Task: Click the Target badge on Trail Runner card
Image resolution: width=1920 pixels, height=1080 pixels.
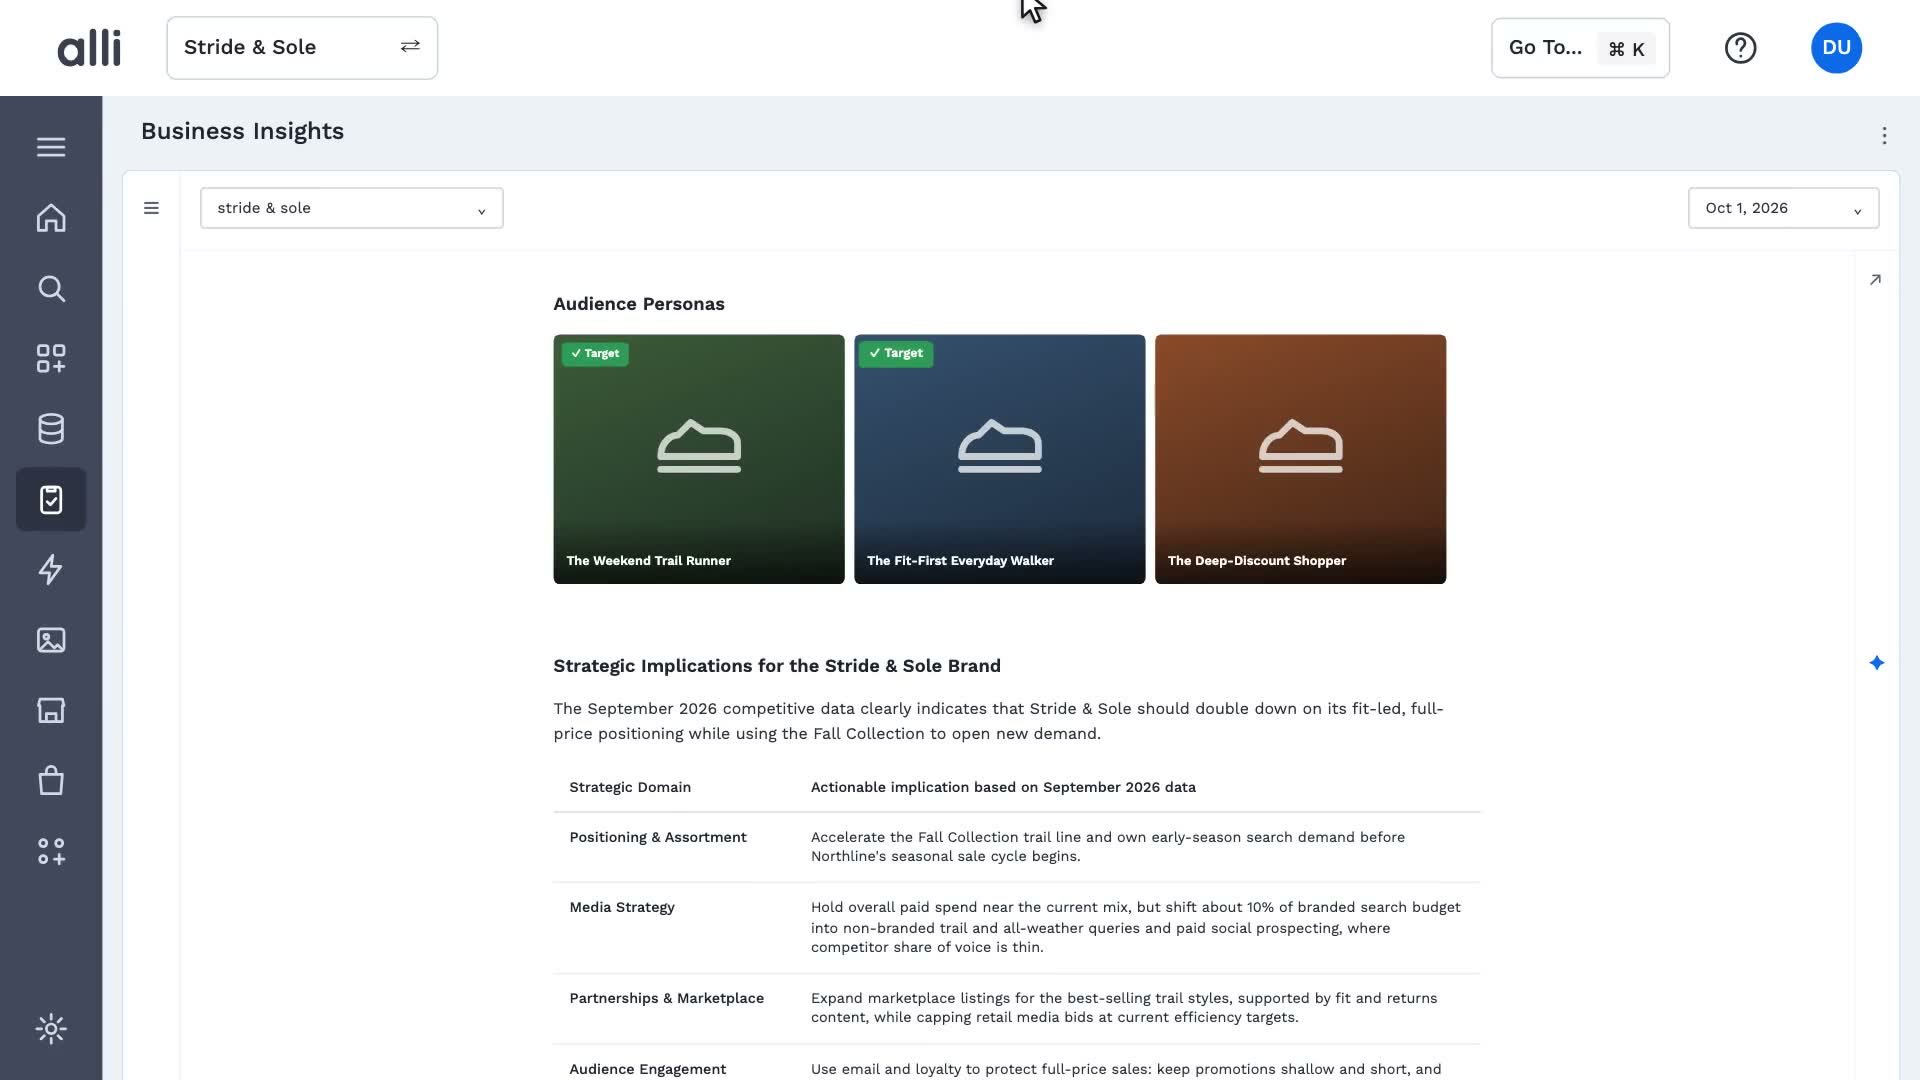Action: [595, 354]
